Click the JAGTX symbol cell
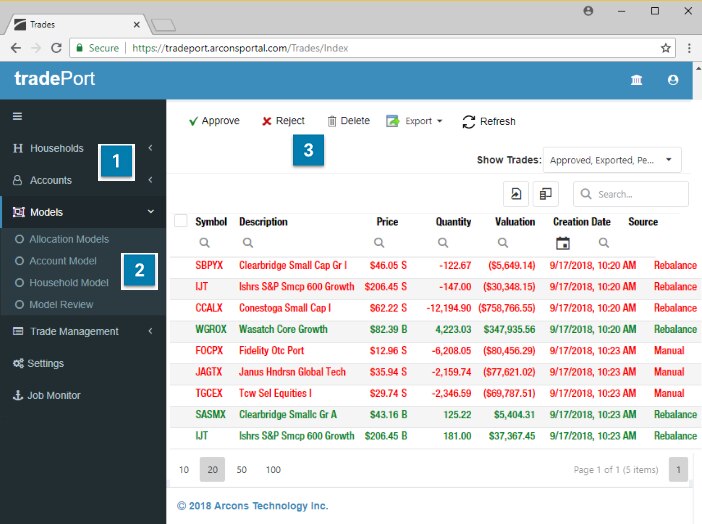Viewport: 702px width, 524px height. [x=208, y=372]
